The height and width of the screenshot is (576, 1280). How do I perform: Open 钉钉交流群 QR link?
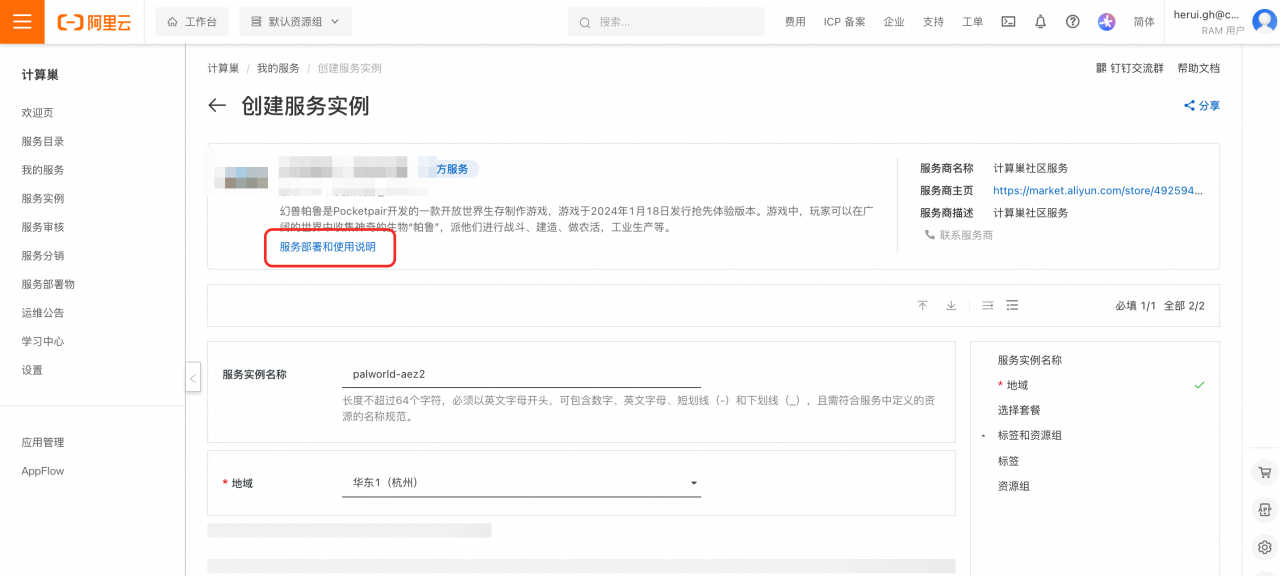coord(1130,68)
